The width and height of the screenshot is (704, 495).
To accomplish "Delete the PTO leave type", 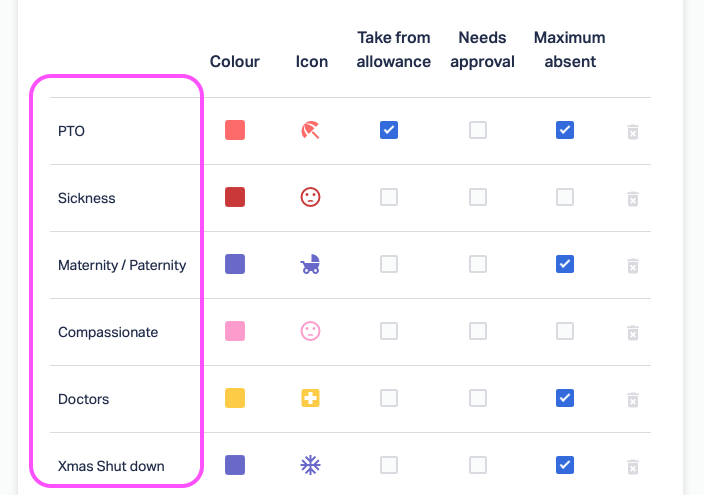I will [632, 131].
